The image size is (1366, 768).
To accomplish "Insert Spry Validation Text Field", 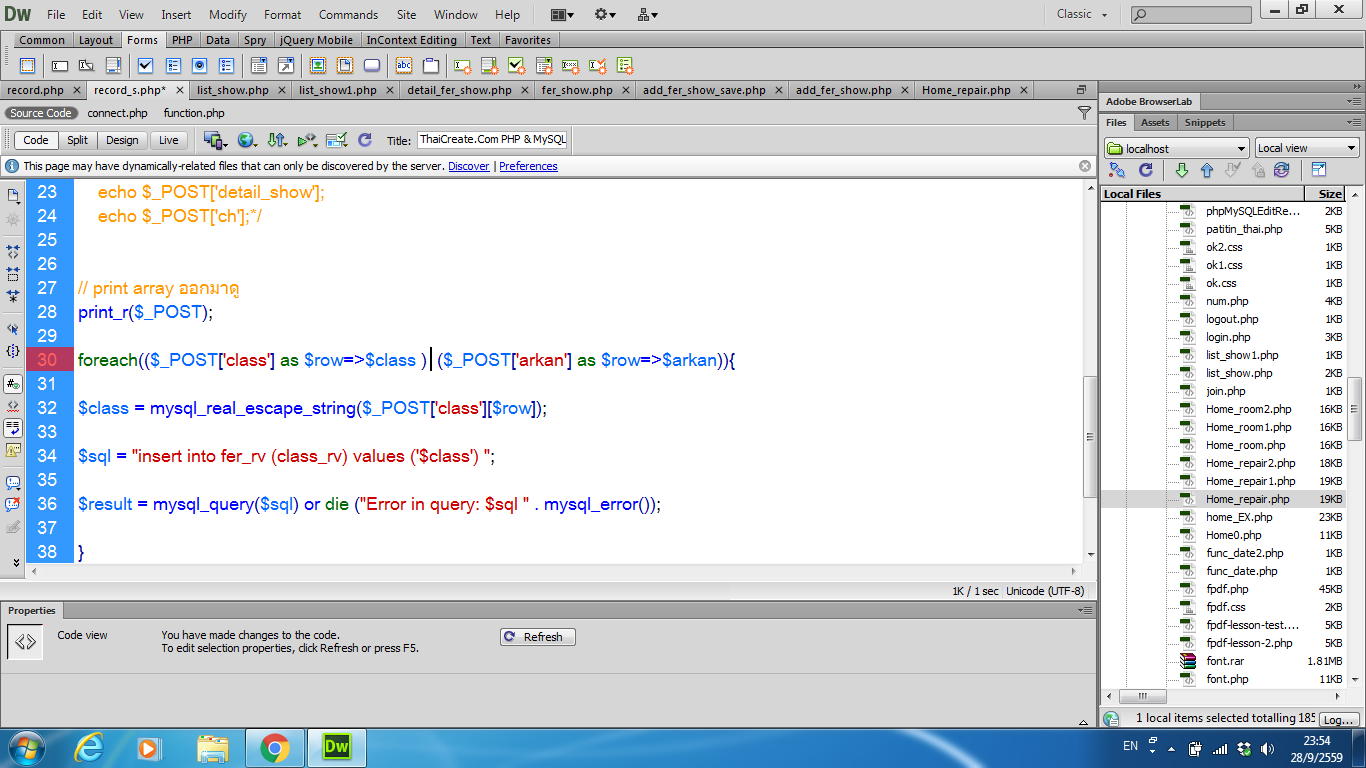I will point(463,66).
